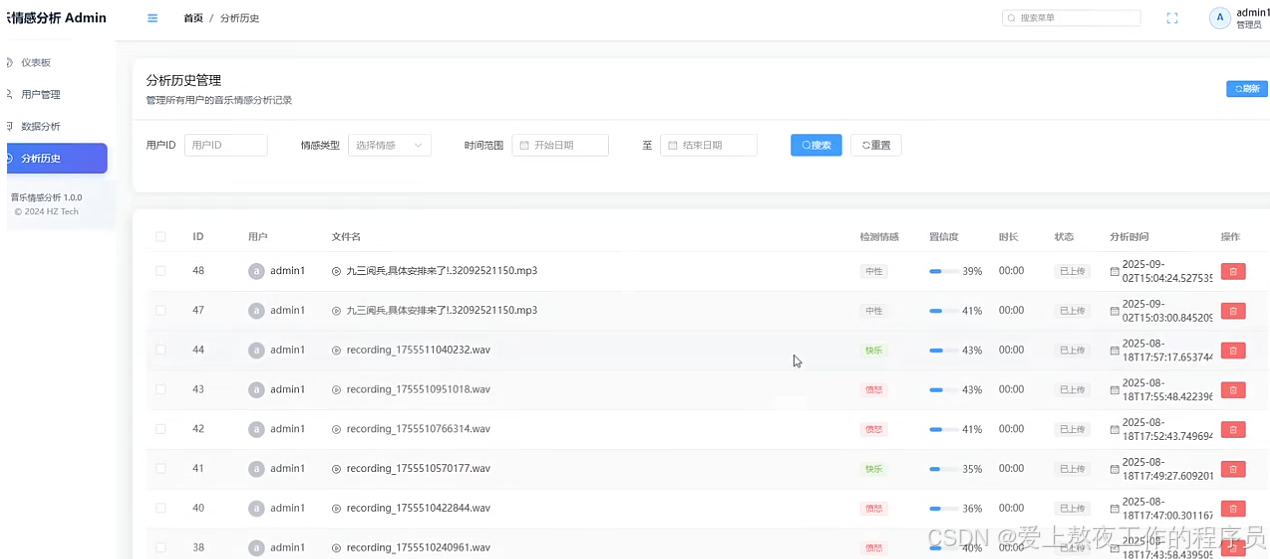Click play icon for recording_1755510422844.wav
Image resolution: width=1270 pixels, height=559 pixels.
pos(336,508)
